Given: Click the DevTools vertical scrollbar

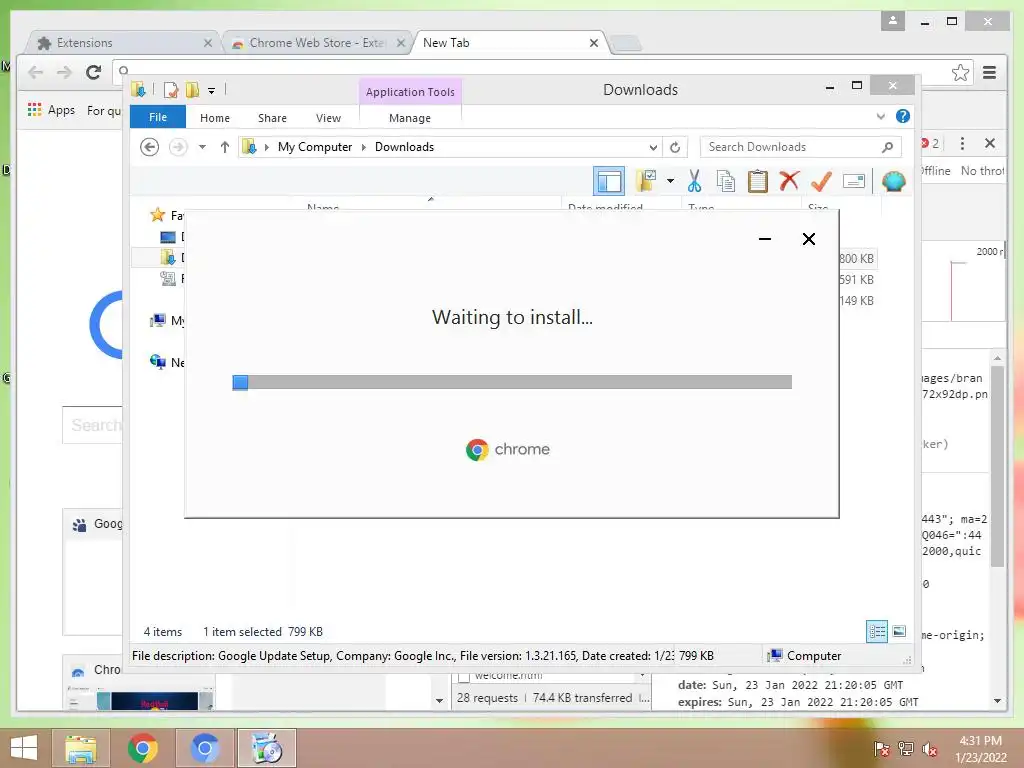Looking at the screenshot, I should click(997, 464).
